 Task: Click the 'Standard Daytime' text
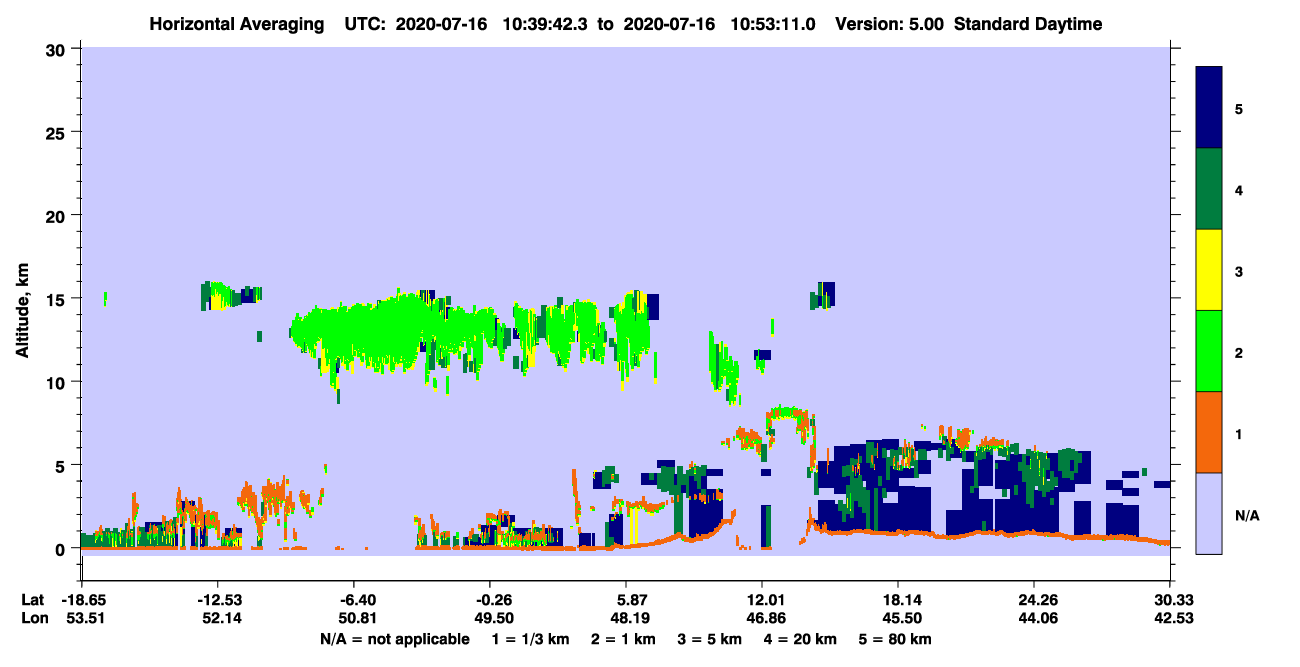[1028, 24]
